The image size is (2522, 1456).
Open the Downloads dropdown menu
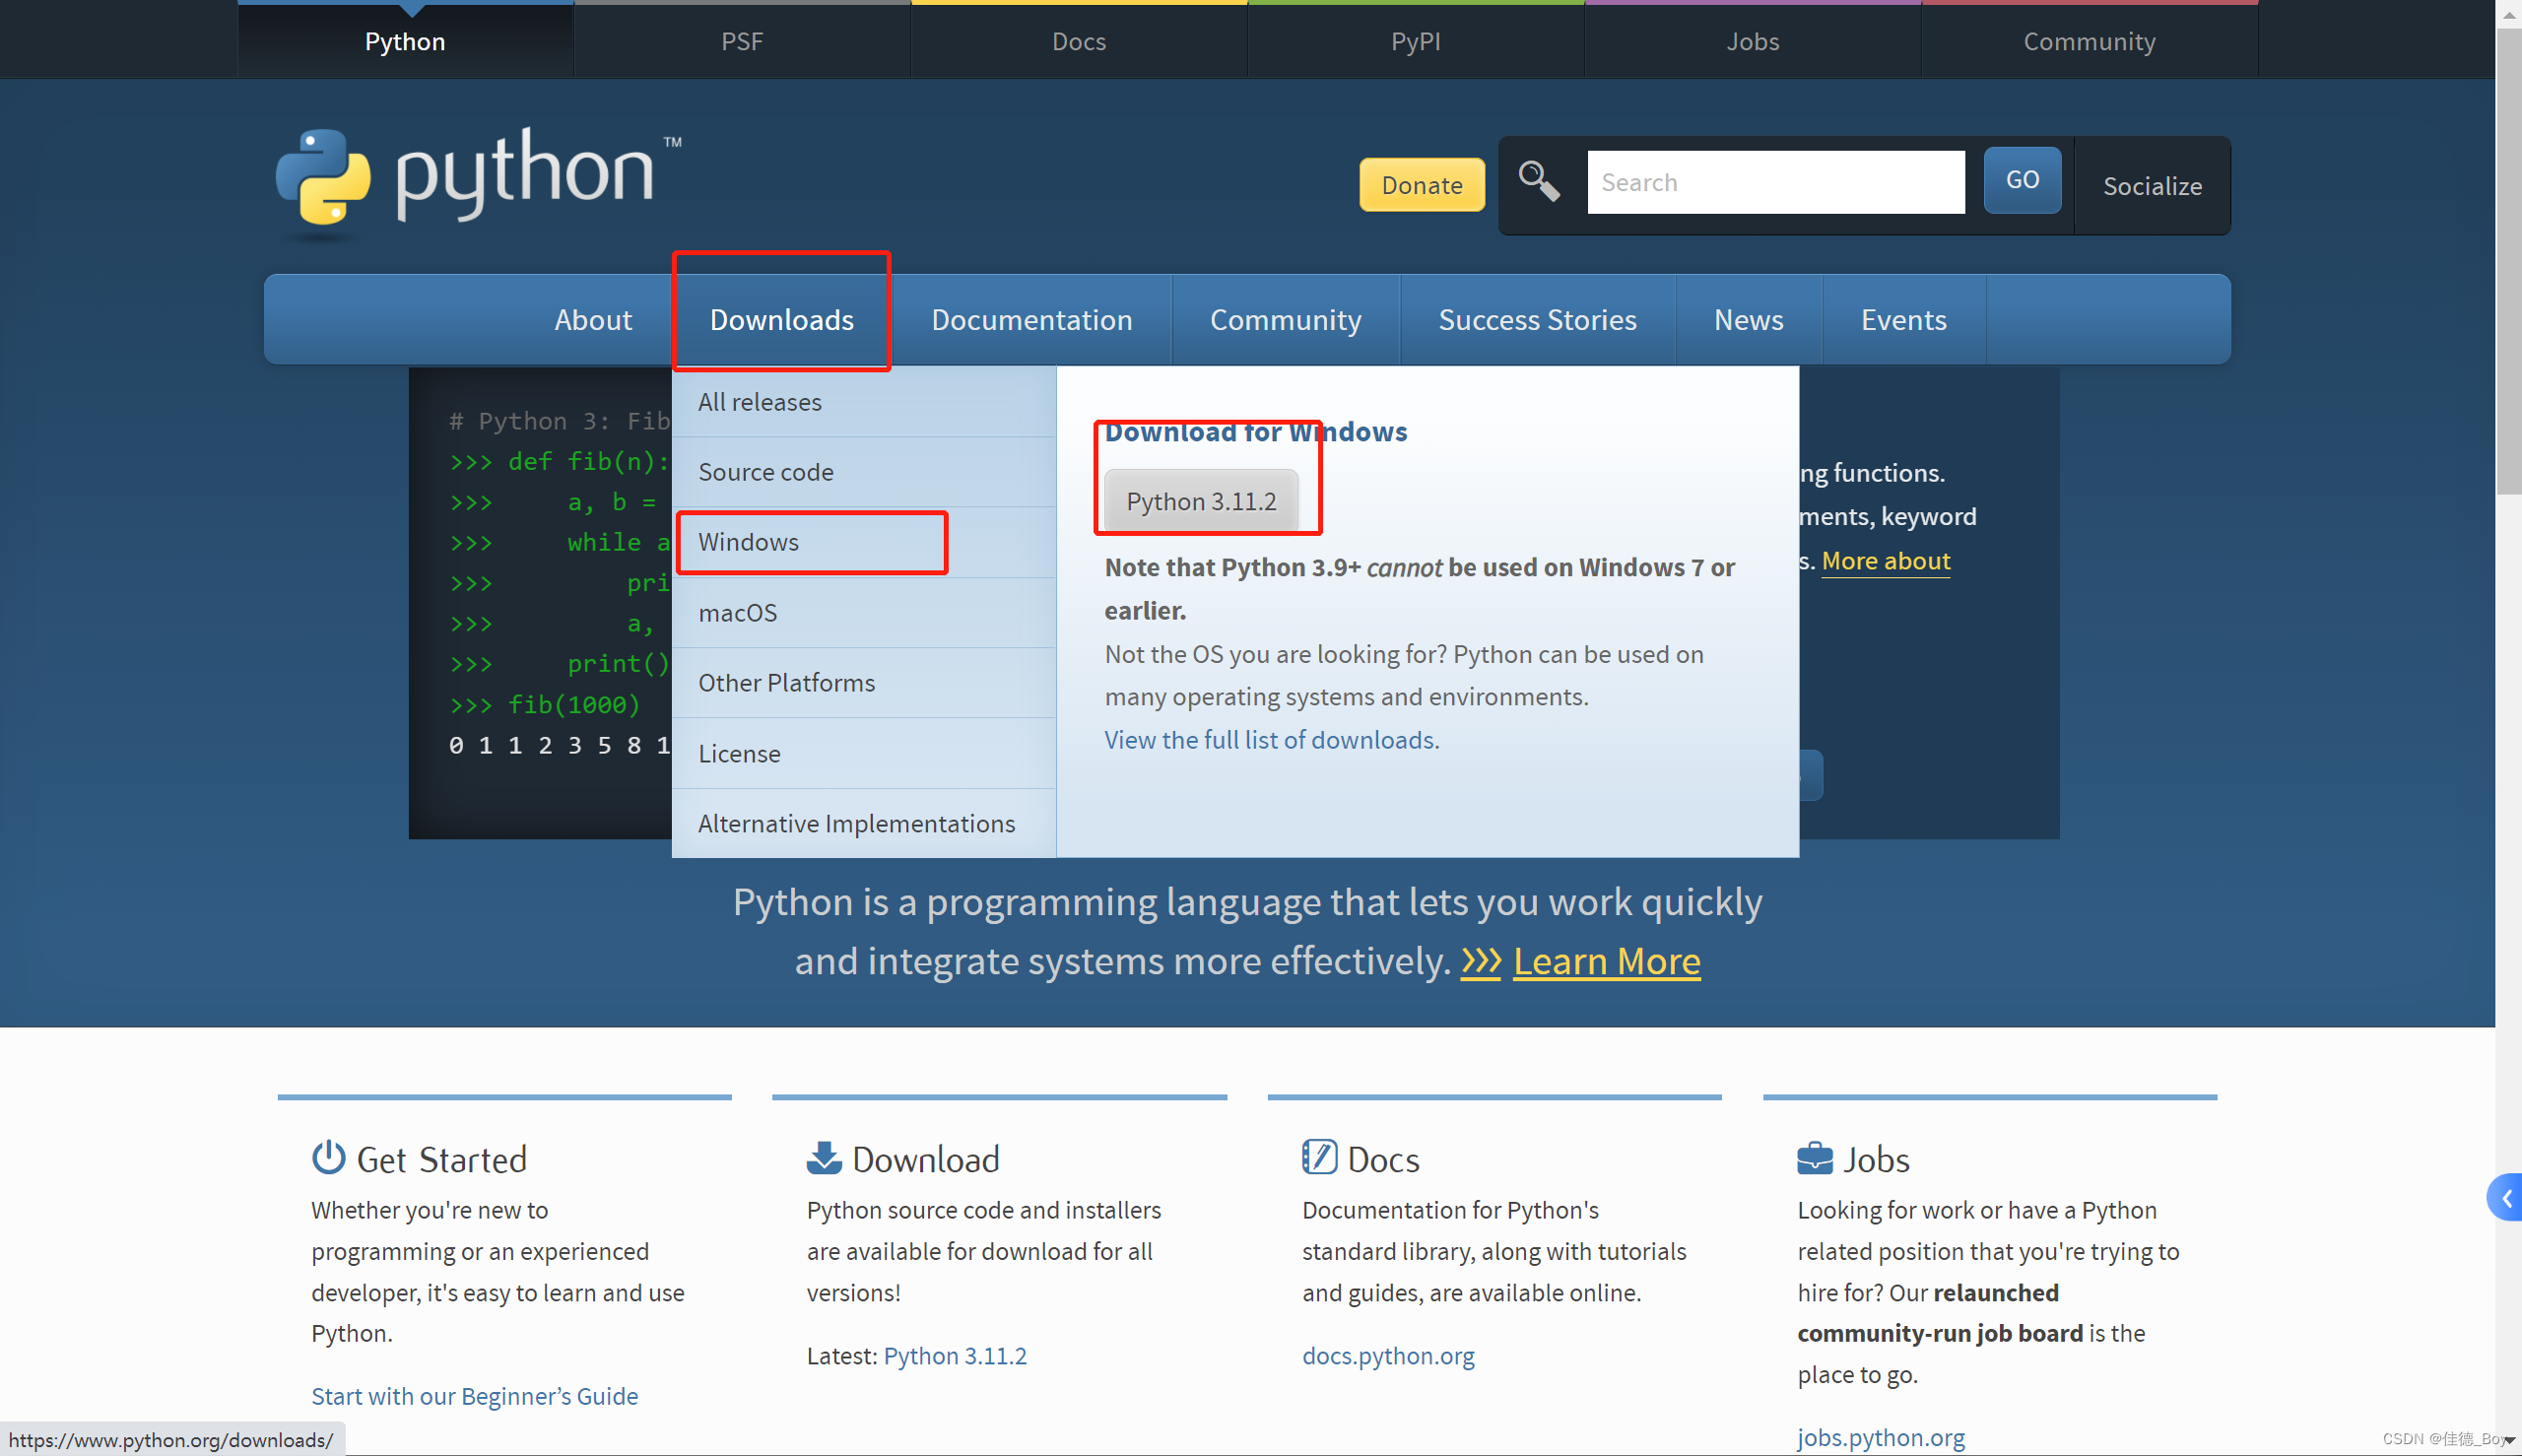click(781, 320)
